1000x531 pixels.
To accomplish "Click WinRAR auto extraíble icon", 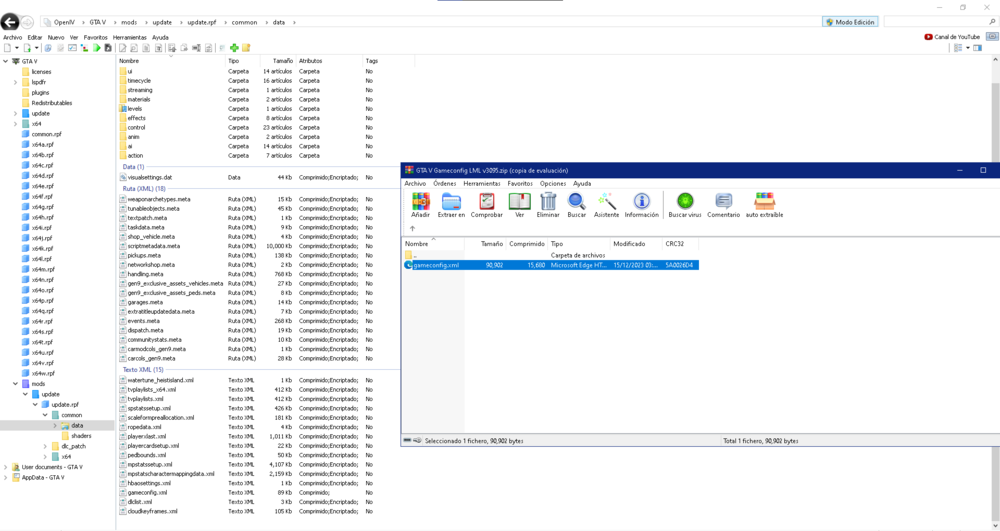I will [764, 205].
